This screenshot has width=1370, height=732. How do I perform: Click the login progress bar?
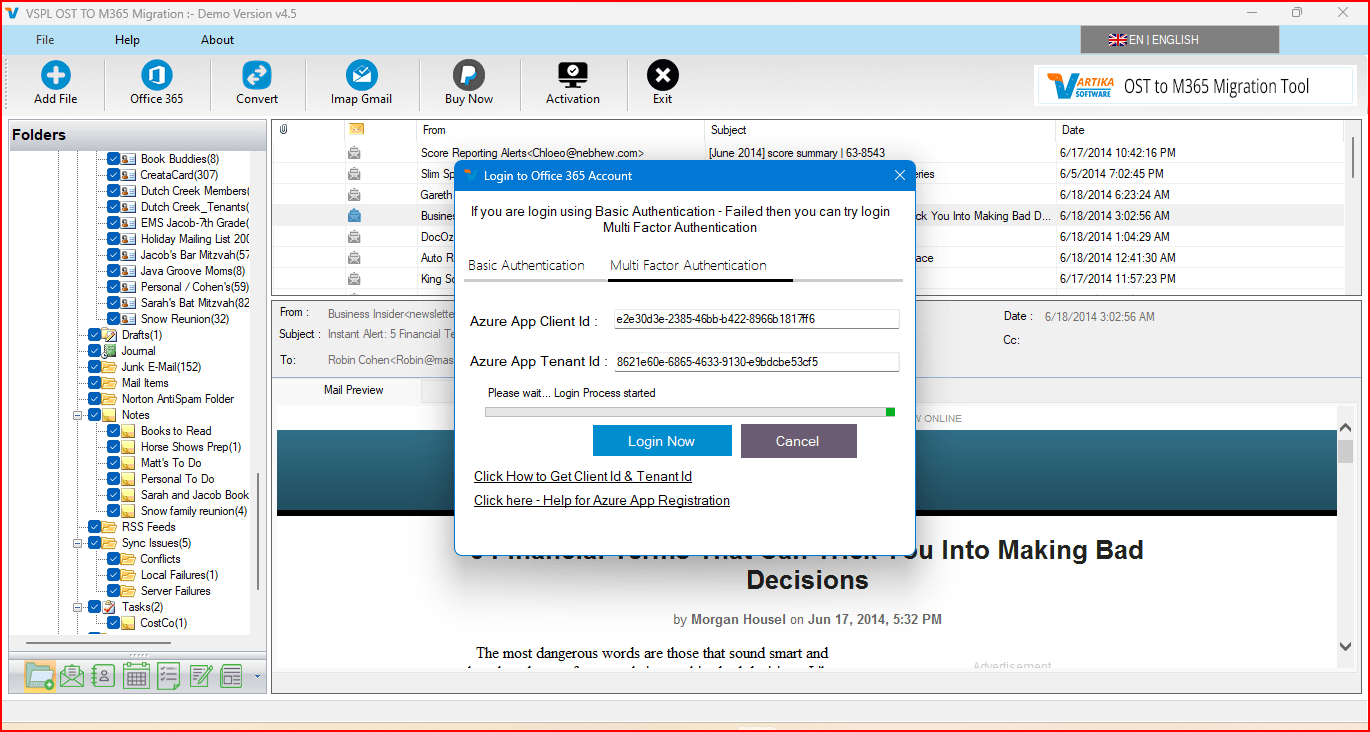pyautogui.click(x=690, y=411)
